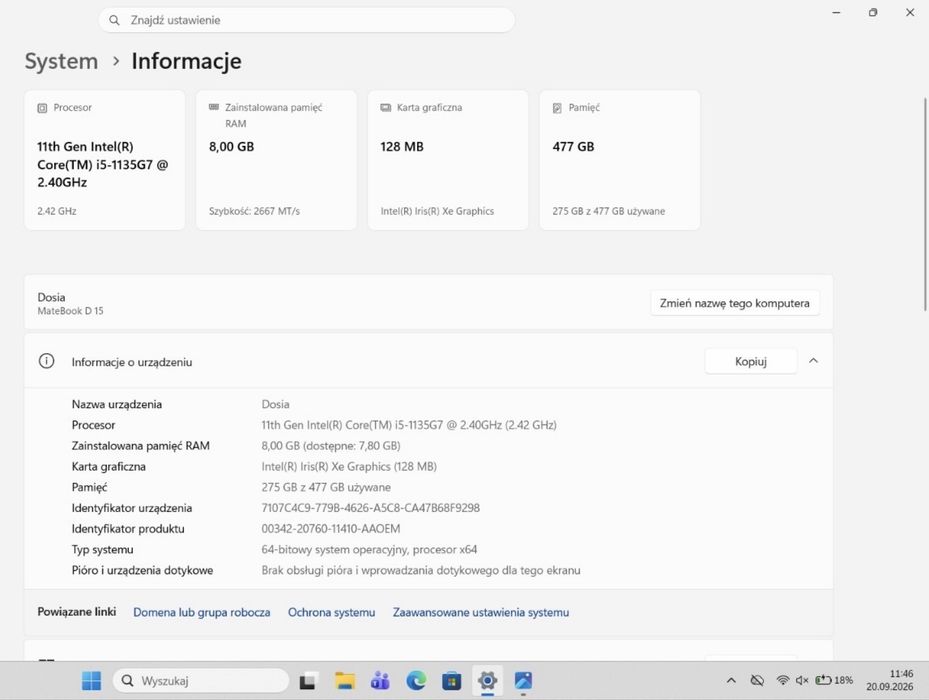Click the Procesor card icon
The height and width of the screenshot is (700, 929).
tap(42, 108)
